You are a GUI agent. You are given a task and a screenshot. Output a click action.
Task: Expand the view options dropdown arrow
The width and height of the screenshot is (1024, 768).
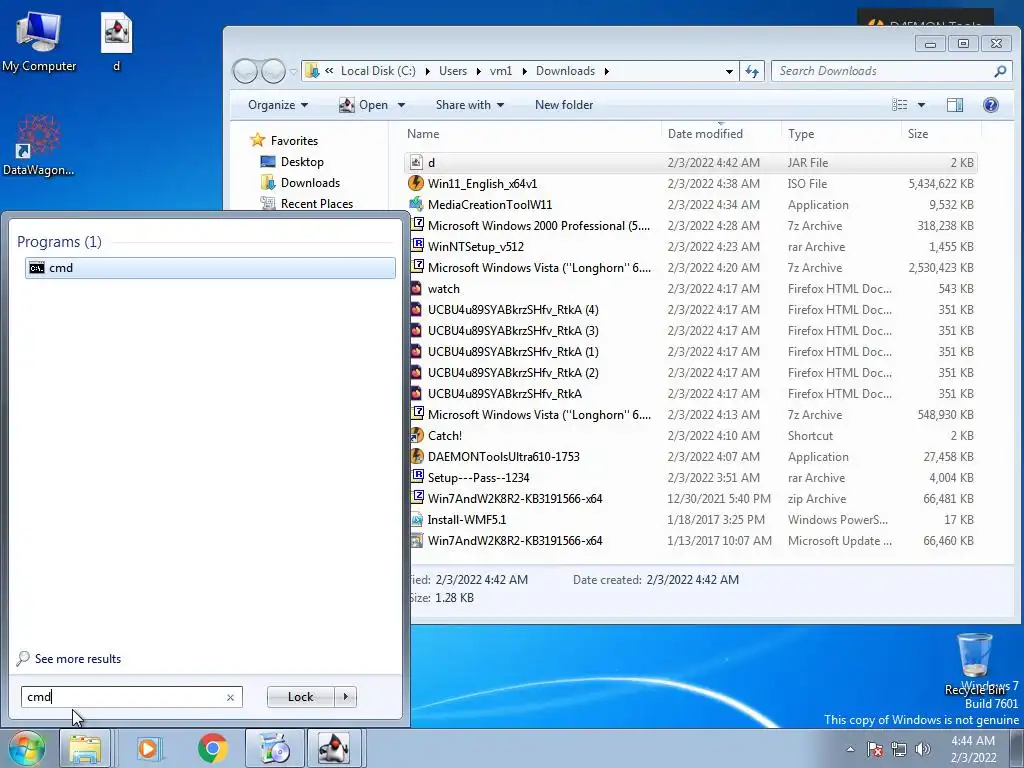[x=921, y=104]
